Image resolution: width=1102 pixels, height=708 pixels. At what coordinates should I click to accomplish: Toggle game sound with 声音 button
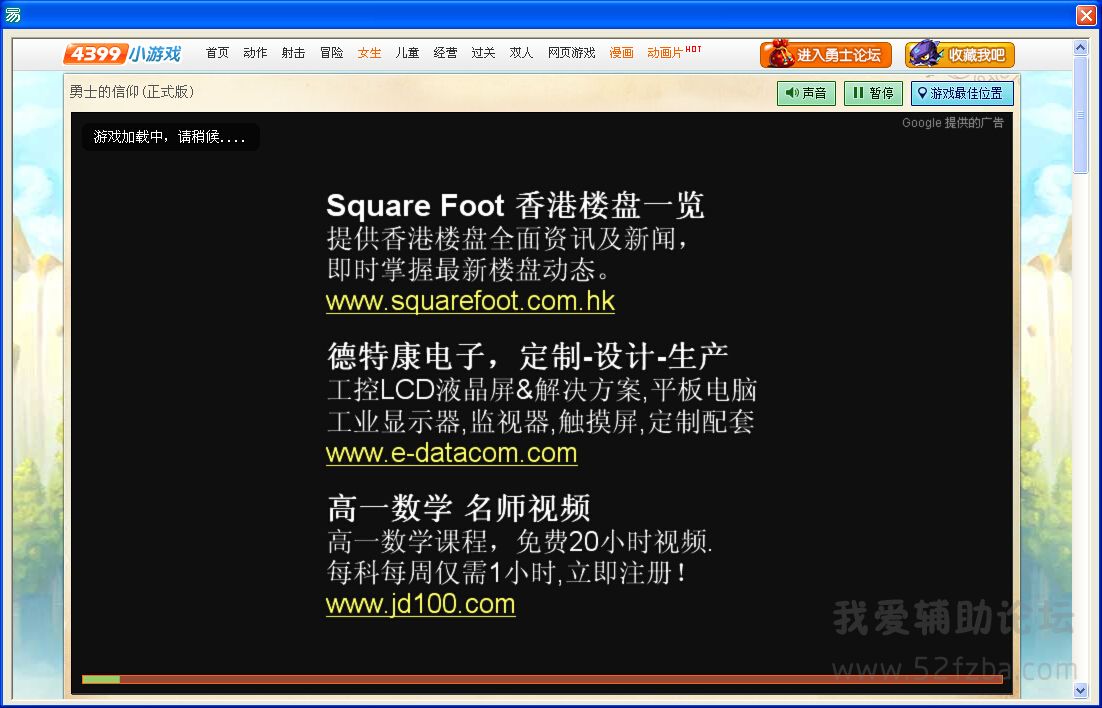pyautogui.click(x=806, y=93)
